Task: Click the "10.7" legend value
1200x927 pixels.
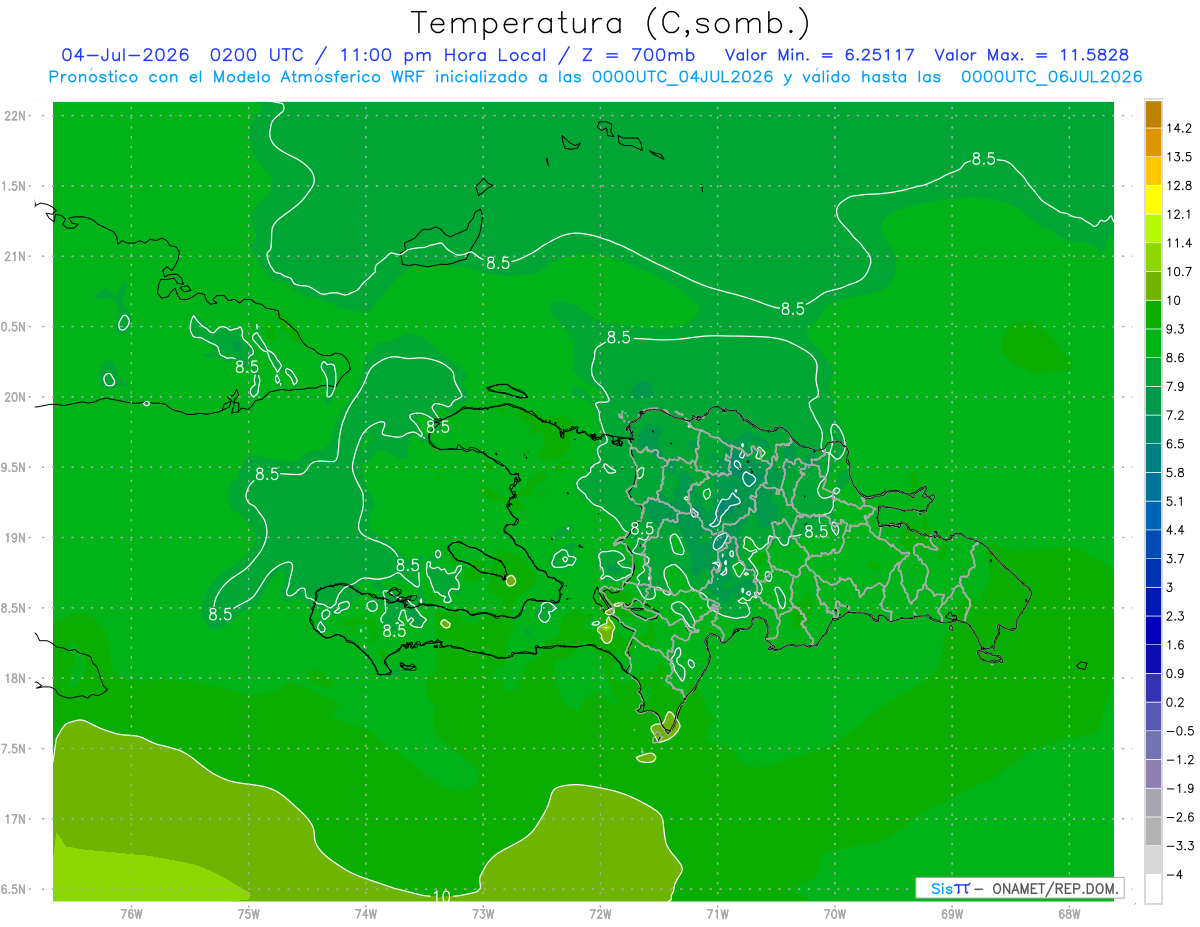Action: (1179, 272)
